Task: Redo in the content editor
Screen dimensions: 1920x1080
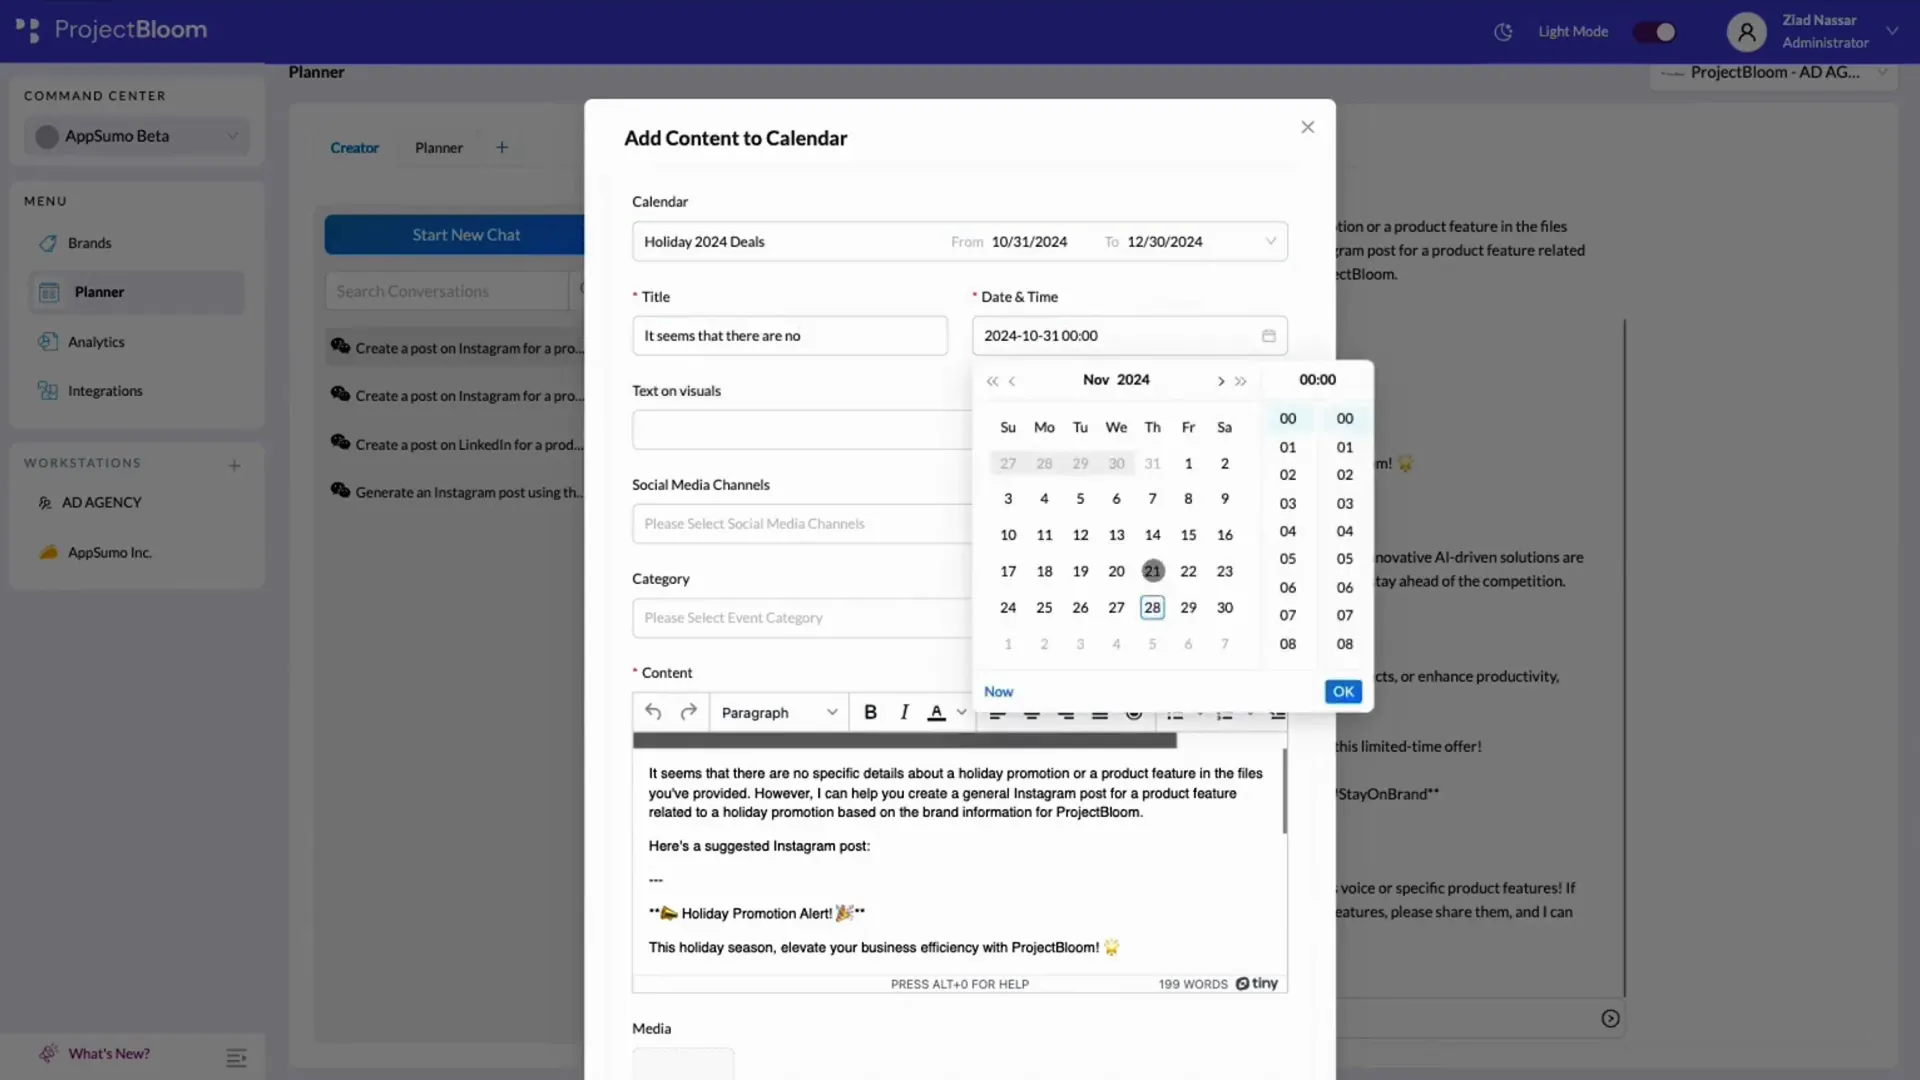Action: click(688, 712)
